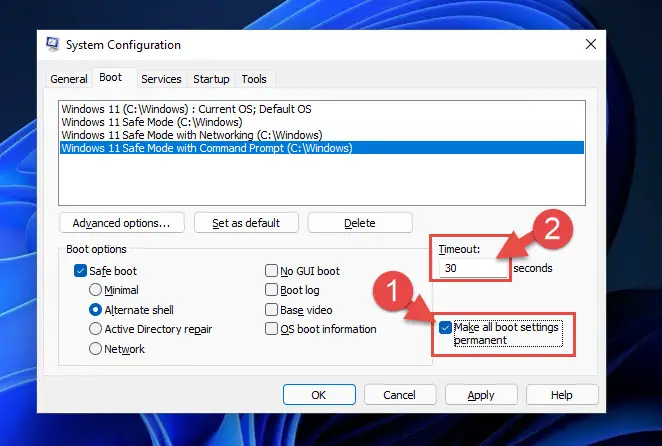Viewport: 662px width, 446px height.
Task: Confirm with the OK button
Action: 319,394
